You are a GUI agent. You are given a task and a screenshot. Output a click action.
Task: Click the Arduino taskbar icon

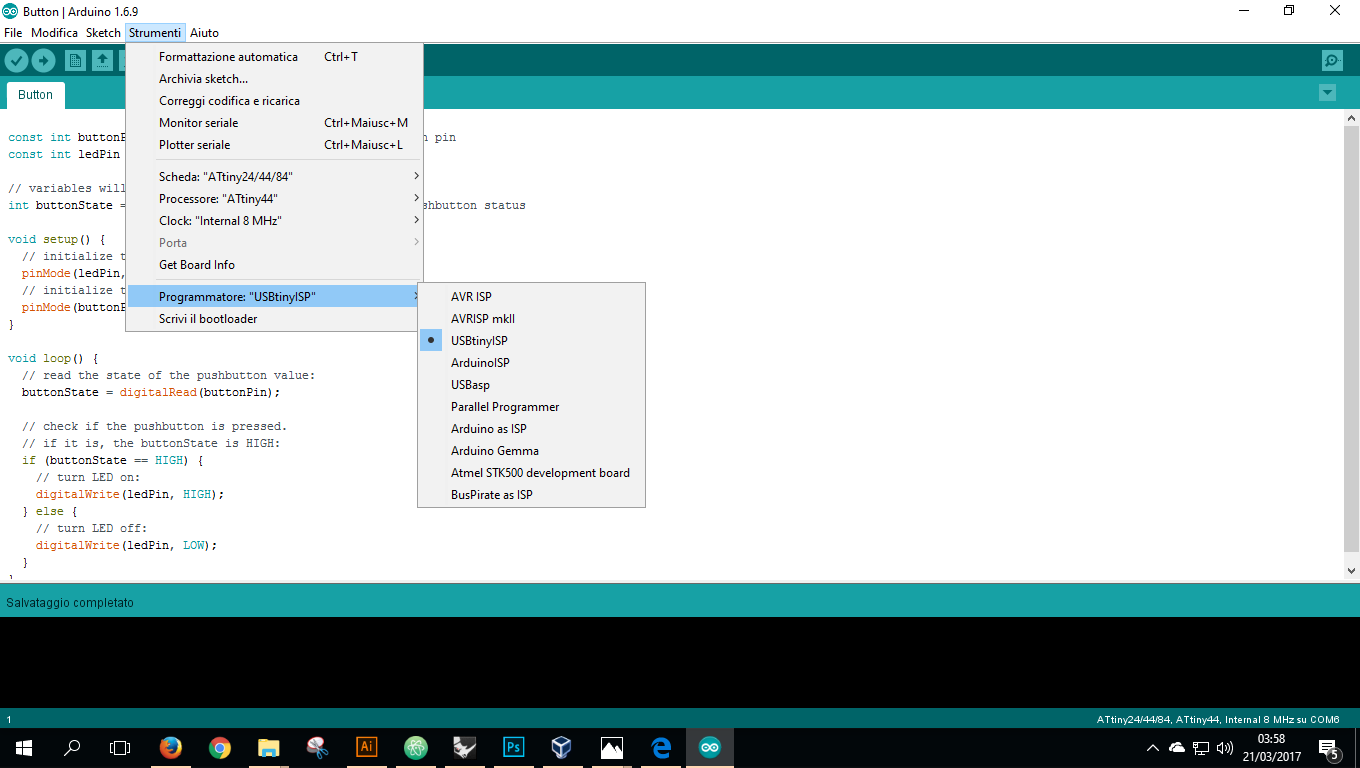(710, 747)
